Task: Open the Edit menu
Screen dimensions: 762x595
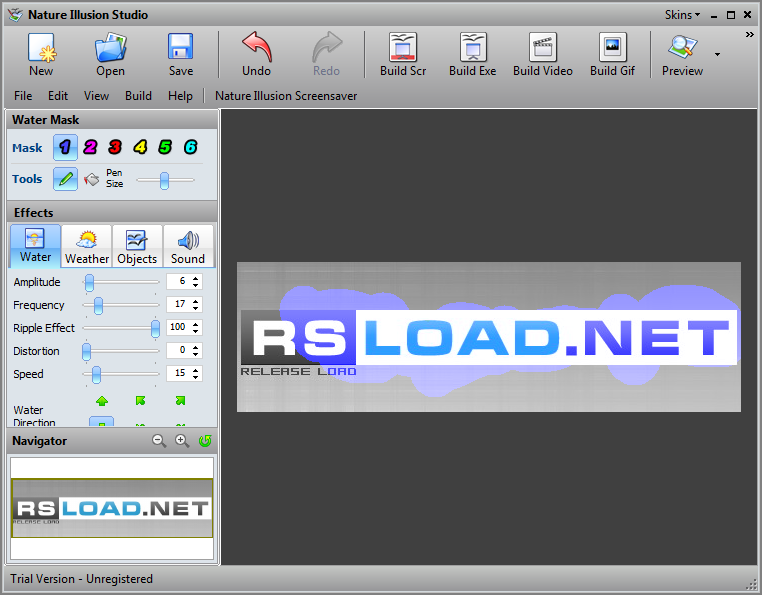Action: point(58,96)
